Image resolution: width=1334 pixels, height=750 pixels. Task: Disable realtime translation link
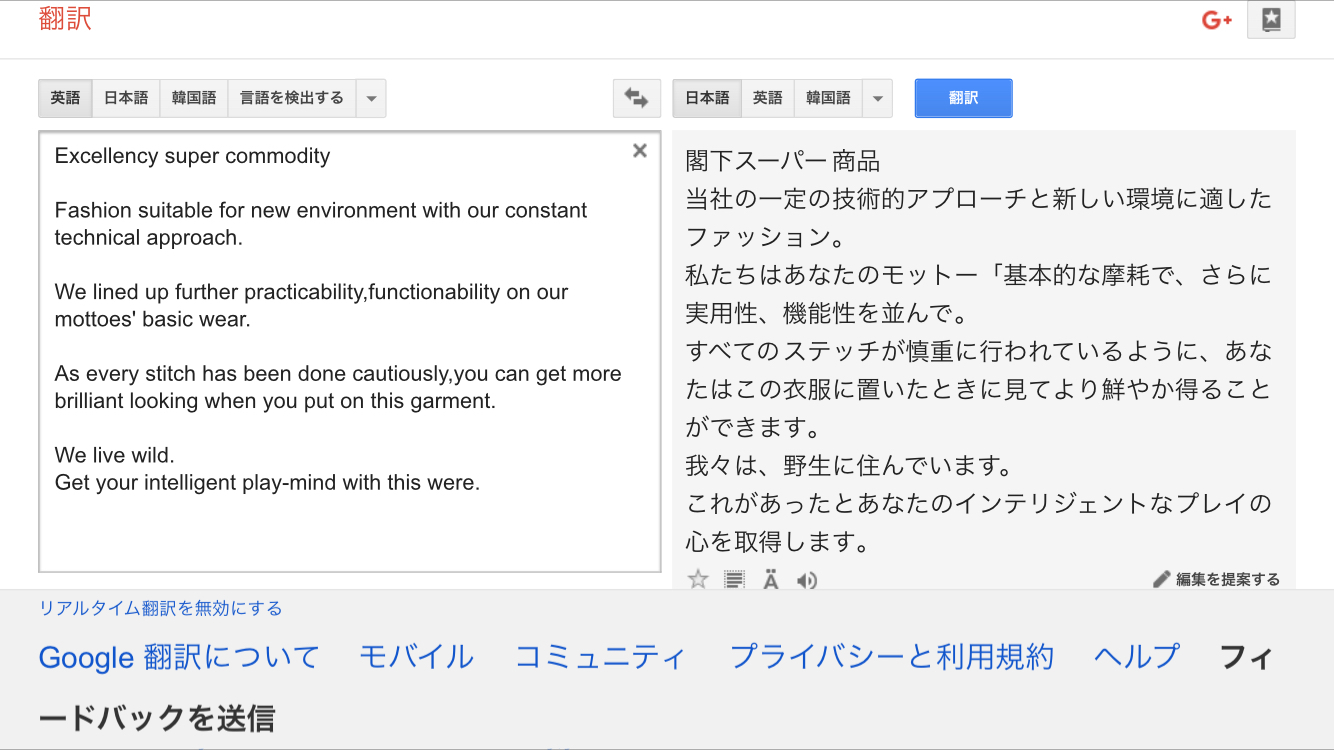160,608
